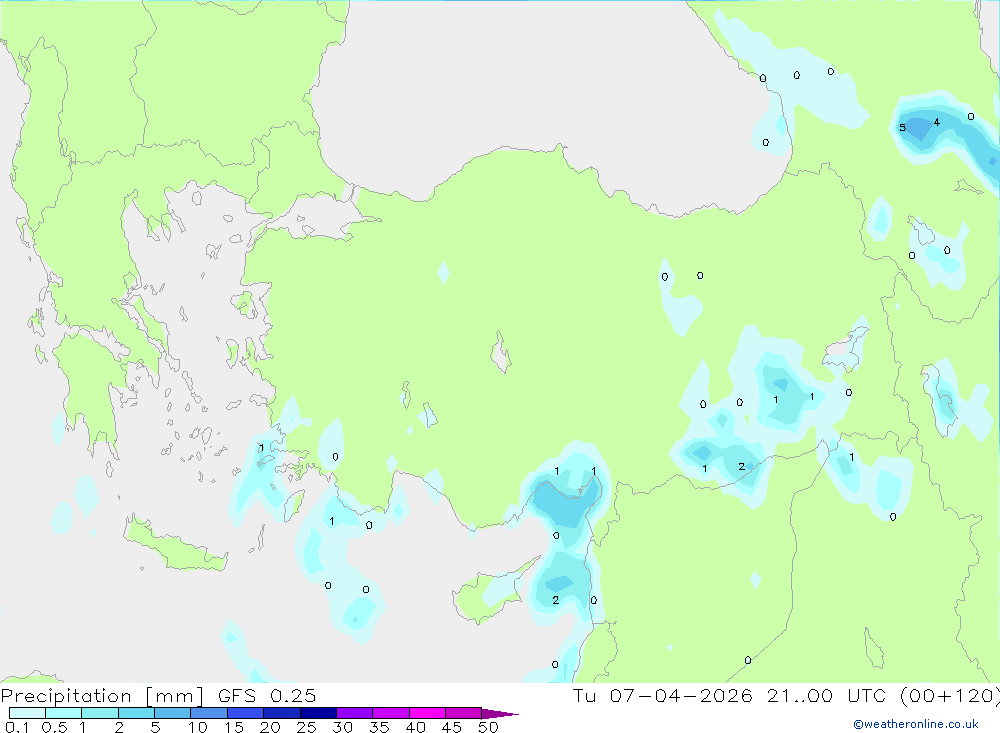Click the 2 mm legend color swatch
1000x733 pixels.
click(136, 713)
